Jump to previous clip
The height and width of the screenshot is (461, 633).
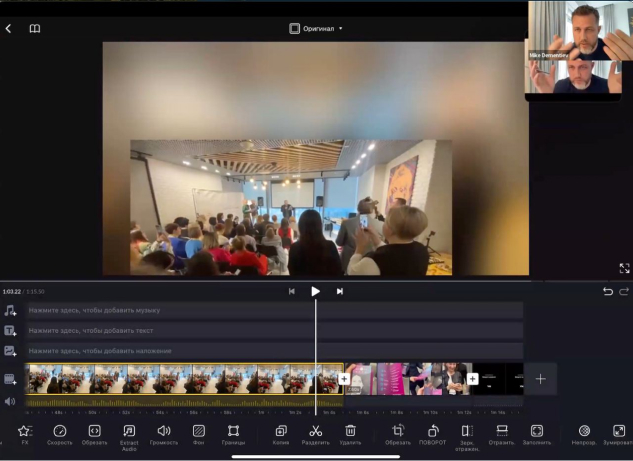pos(291,291)
